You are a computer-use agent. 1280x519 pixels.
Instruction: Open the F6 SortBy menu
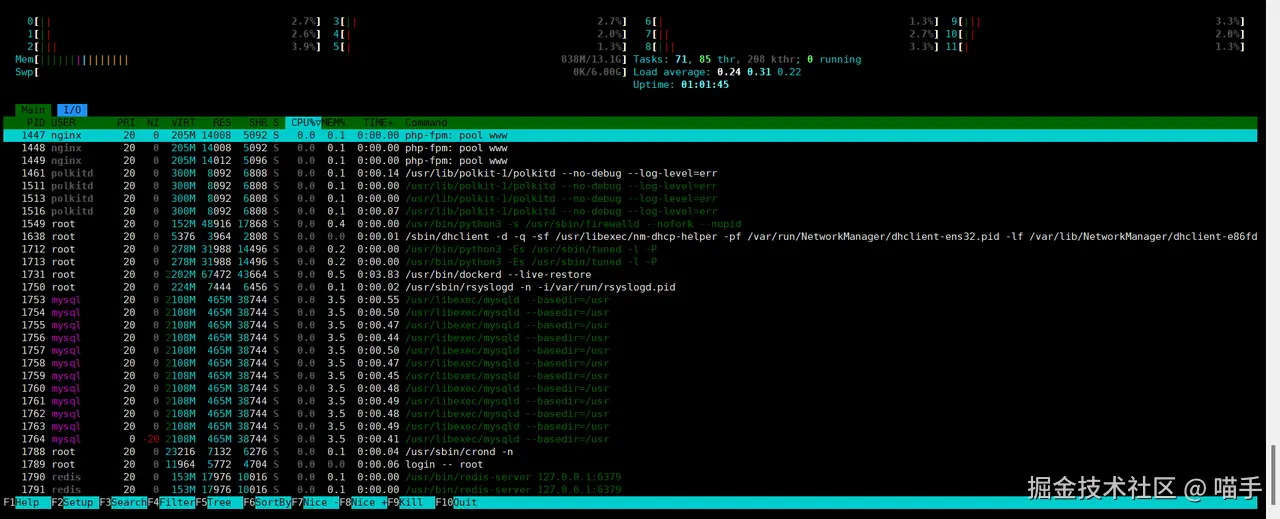(x=266, y=502)
